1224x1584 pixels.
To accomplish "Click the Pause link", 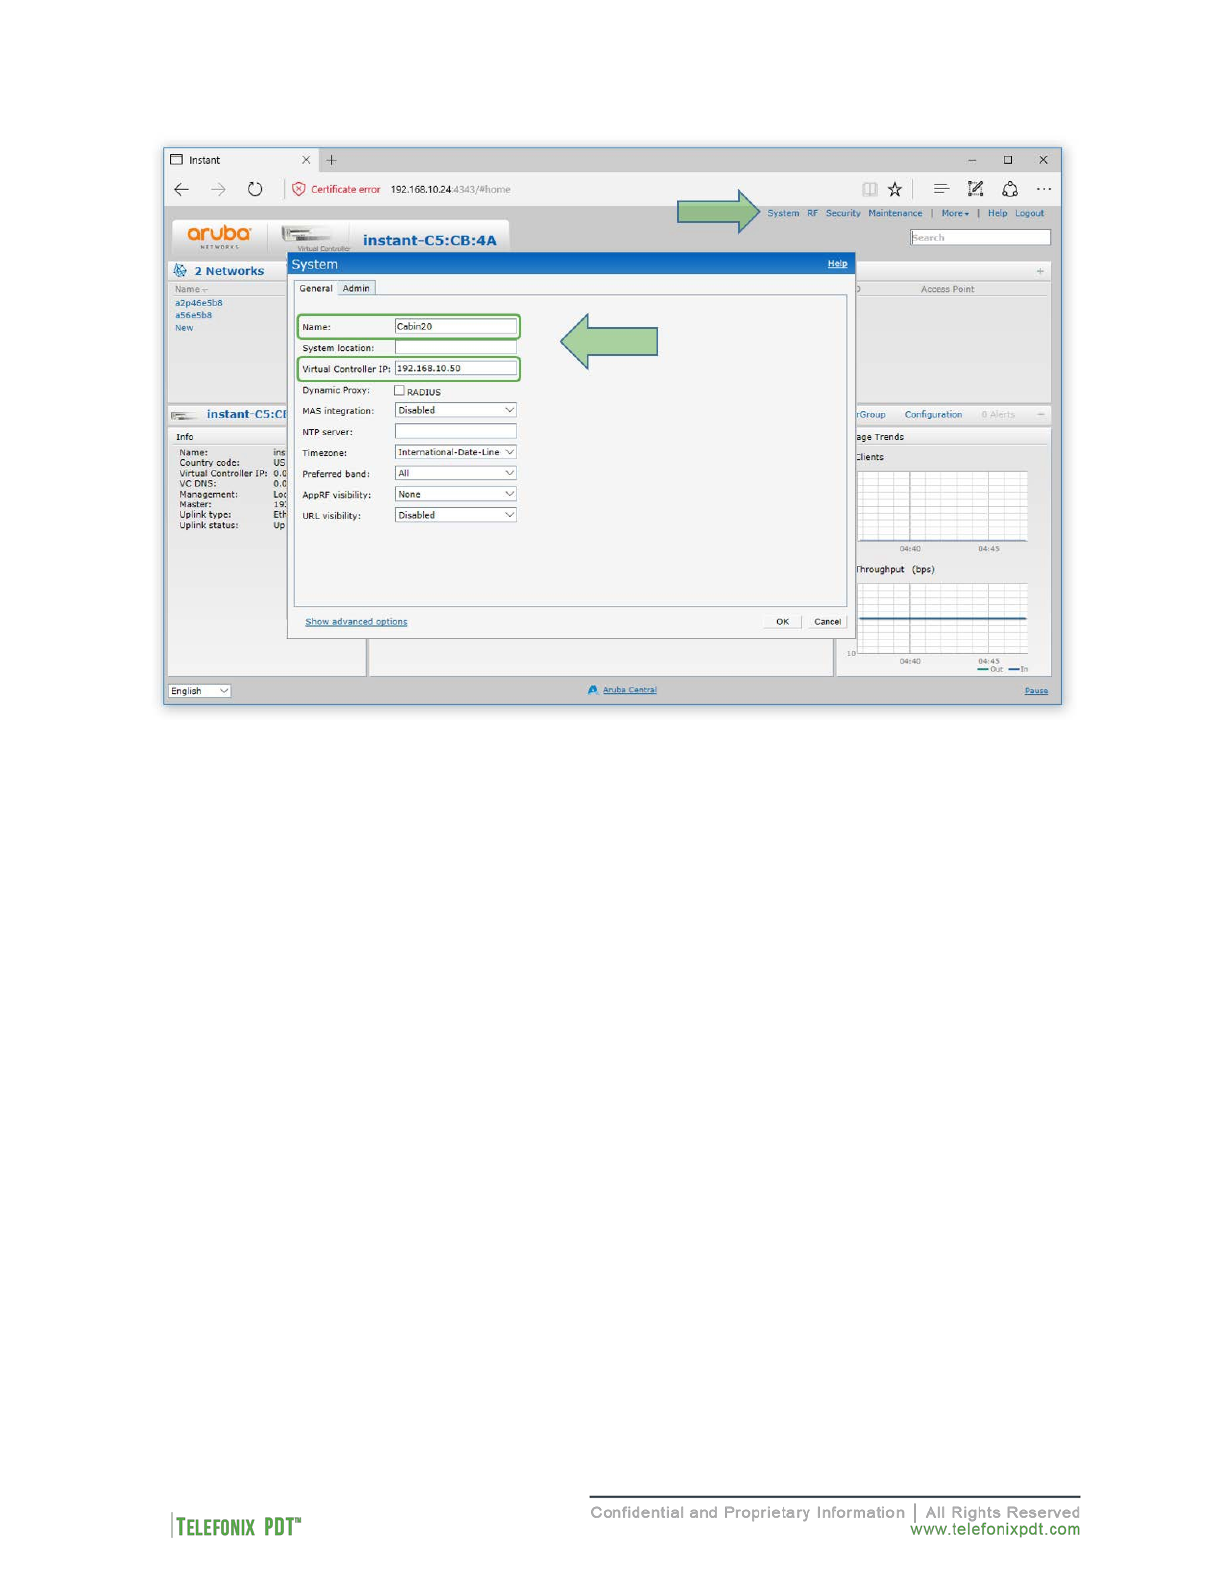I will [1036, 691].
